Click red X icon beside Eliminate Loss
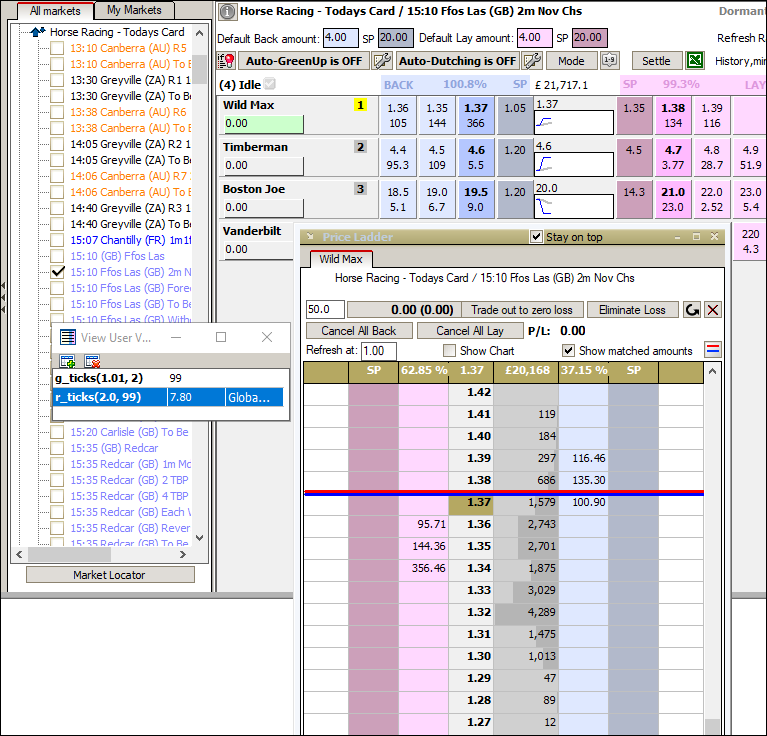The width and height of the screenshot is (767, 736). point(713,310)
